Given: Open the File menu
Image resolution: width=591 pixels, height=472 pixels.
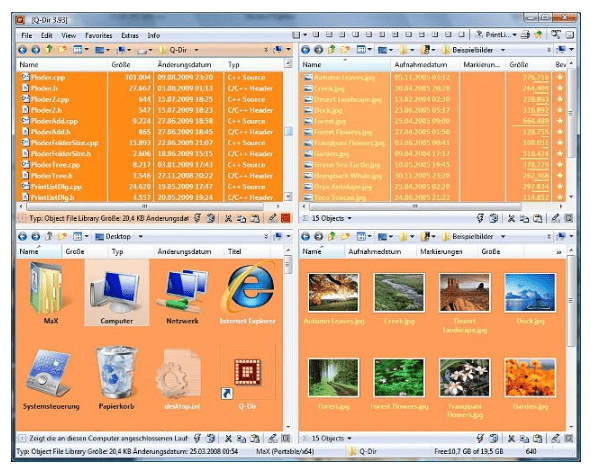Looking at the screenshot, I should pos(26,35).
